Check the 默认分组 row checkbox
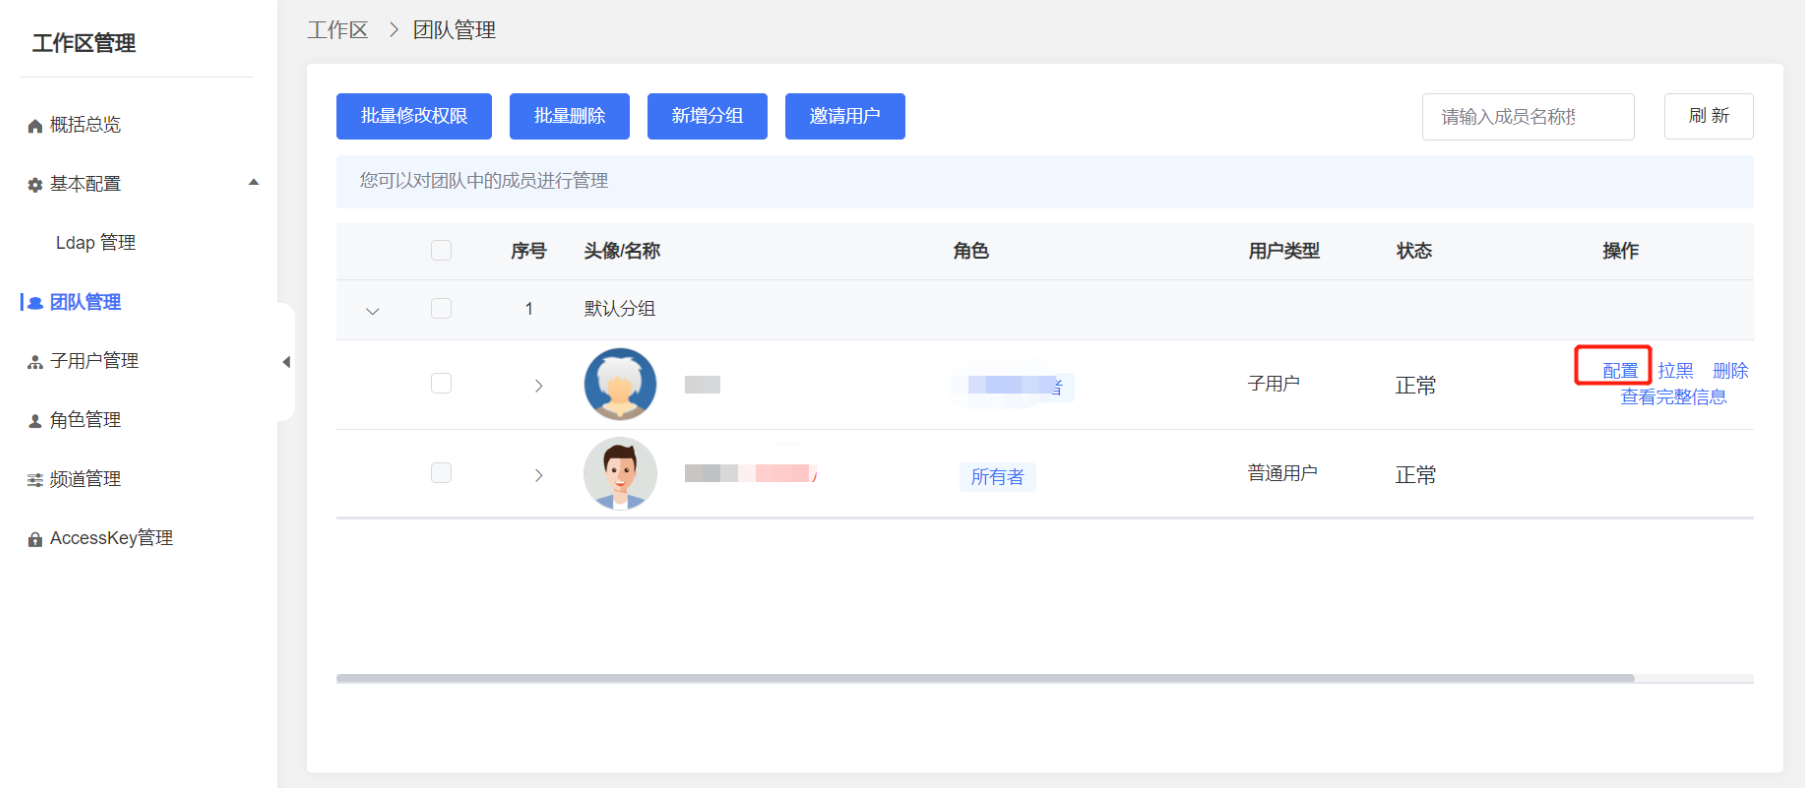1805x788 pixels. tap(441, 308)
